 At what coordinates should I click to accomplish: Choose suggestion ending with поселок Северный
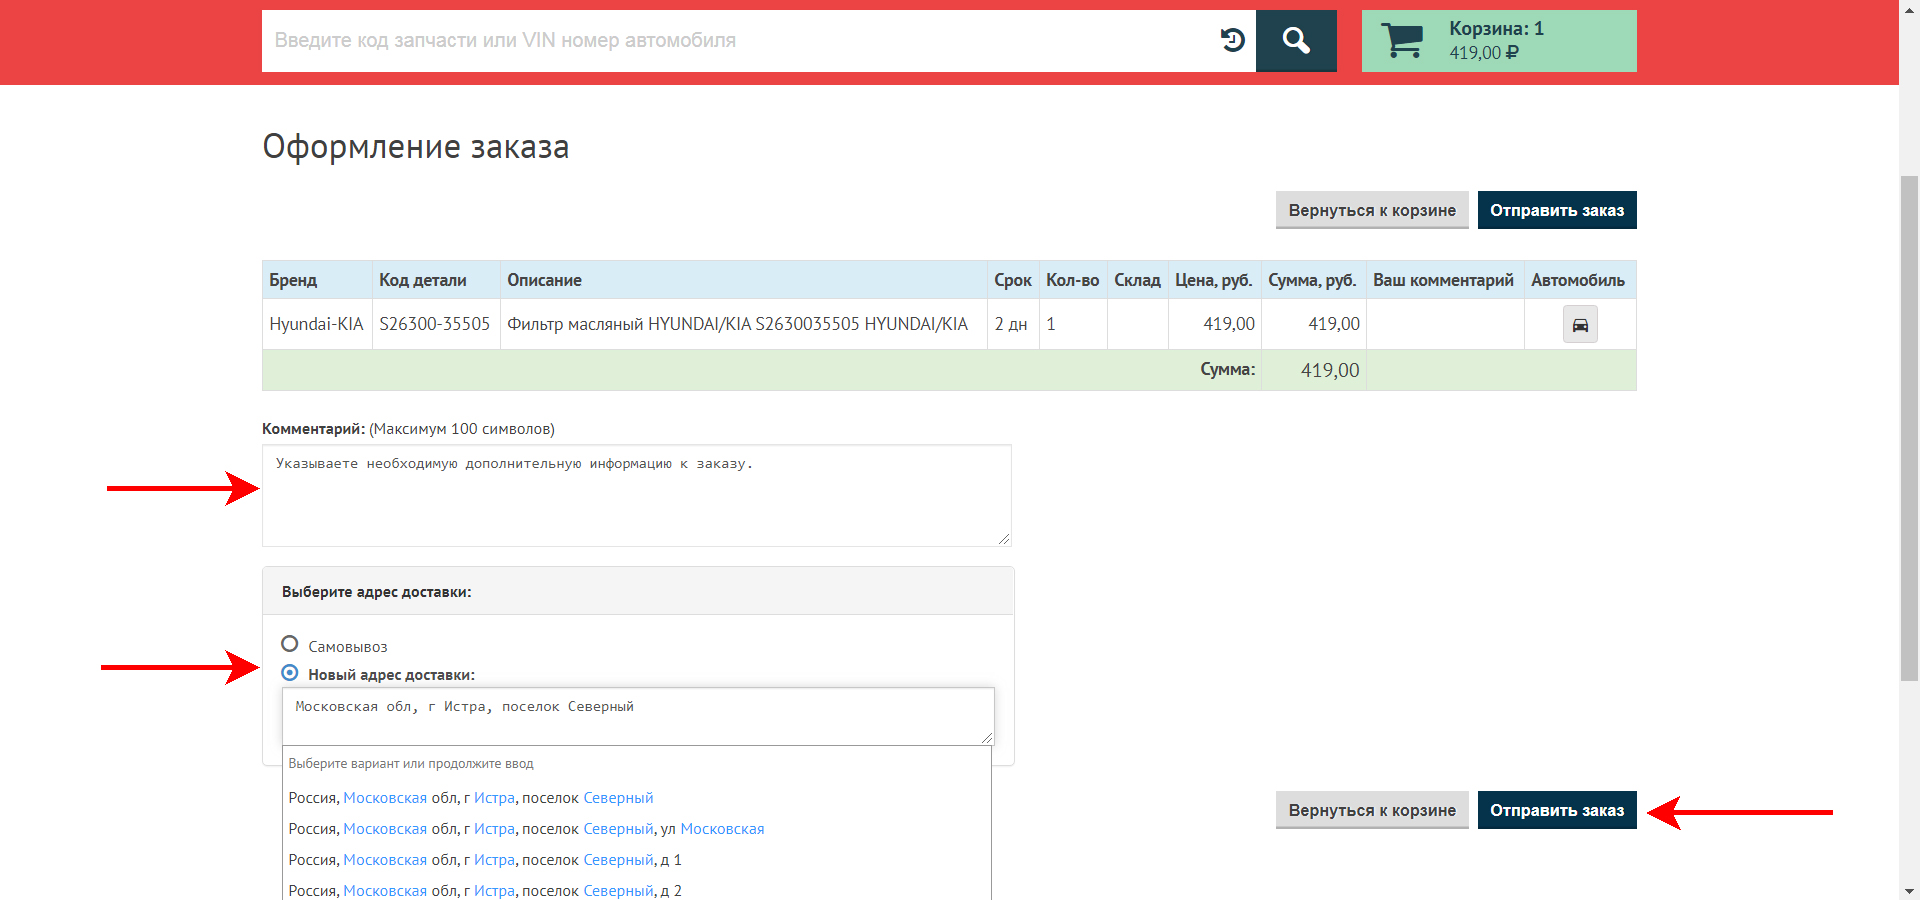637,798
